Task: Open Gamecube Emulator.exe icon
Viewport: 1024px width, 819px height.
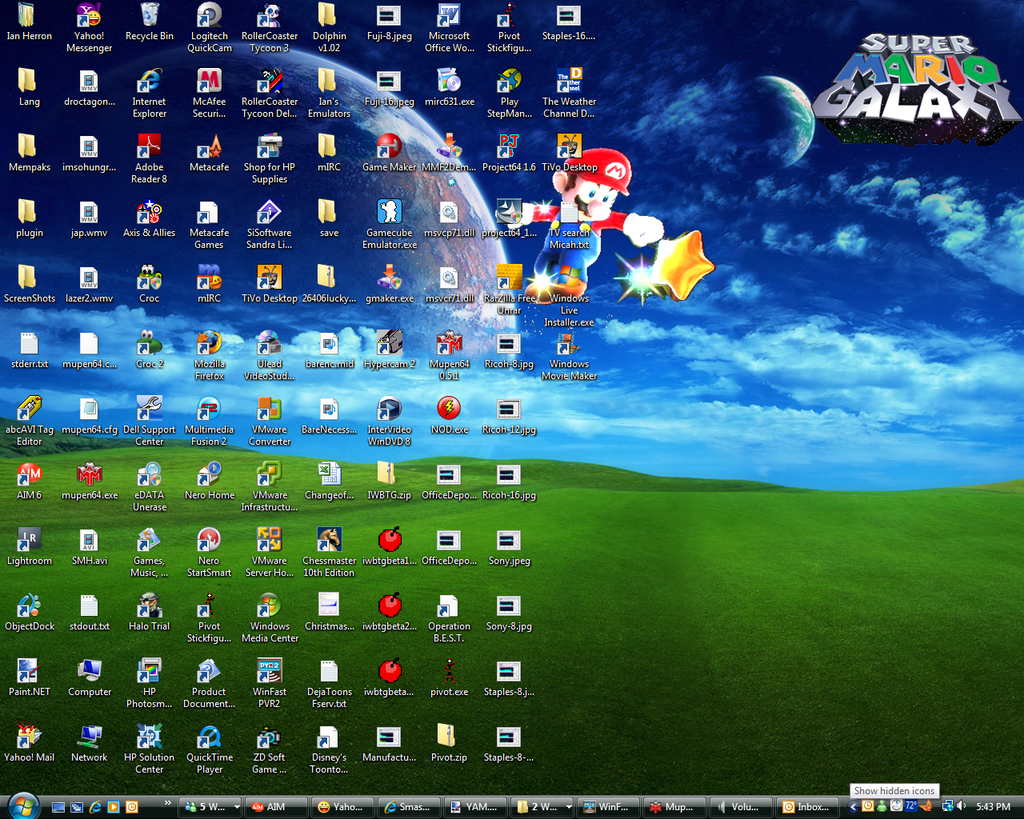Action: [x=389, y=225]
